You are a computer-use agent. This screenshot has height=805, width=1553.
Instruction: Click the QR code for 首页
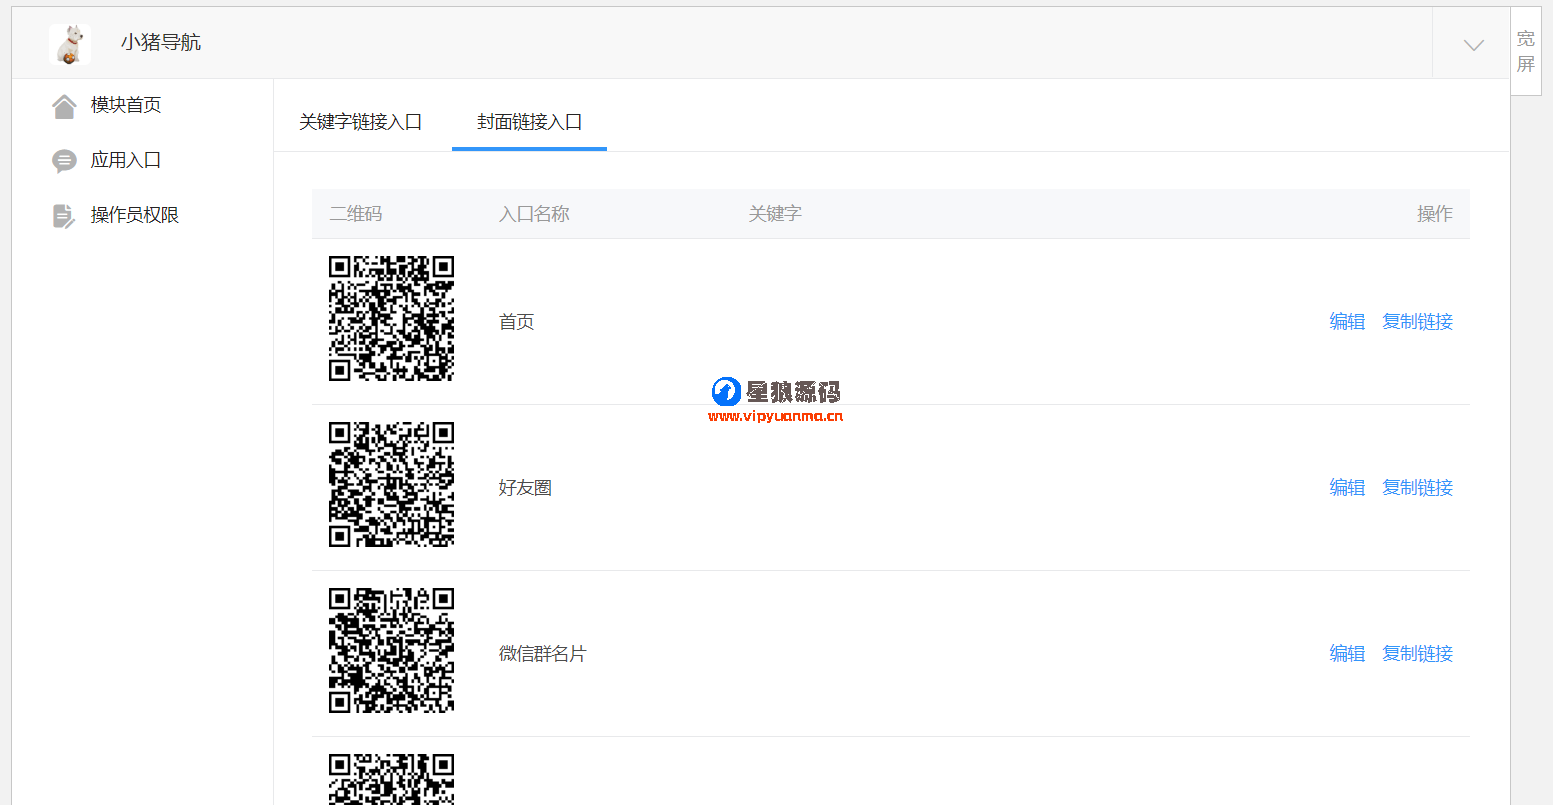392,318
